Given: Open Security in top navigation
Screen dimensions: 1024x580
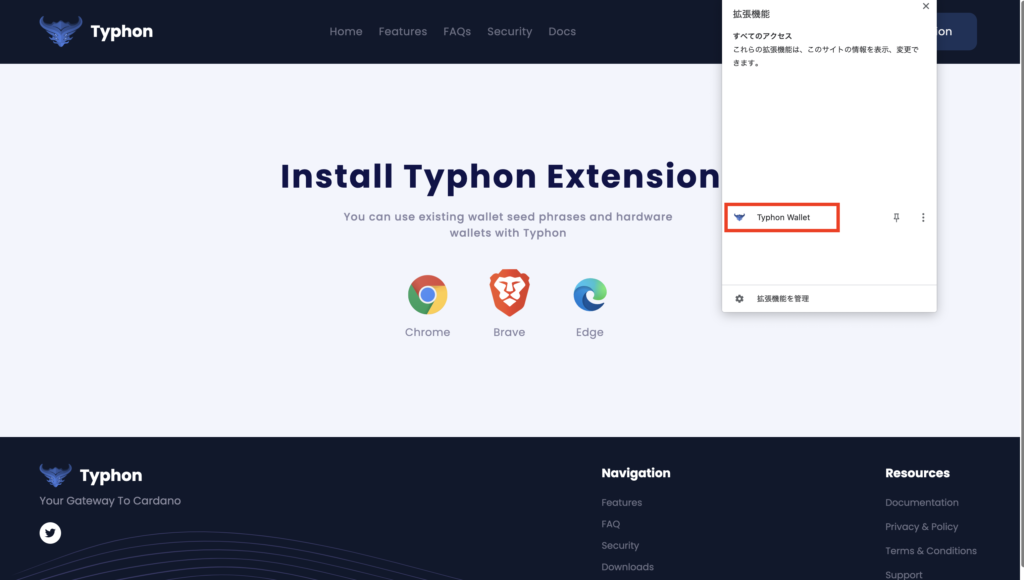Looking at the screenshot, I should click(x=509, y=32).
